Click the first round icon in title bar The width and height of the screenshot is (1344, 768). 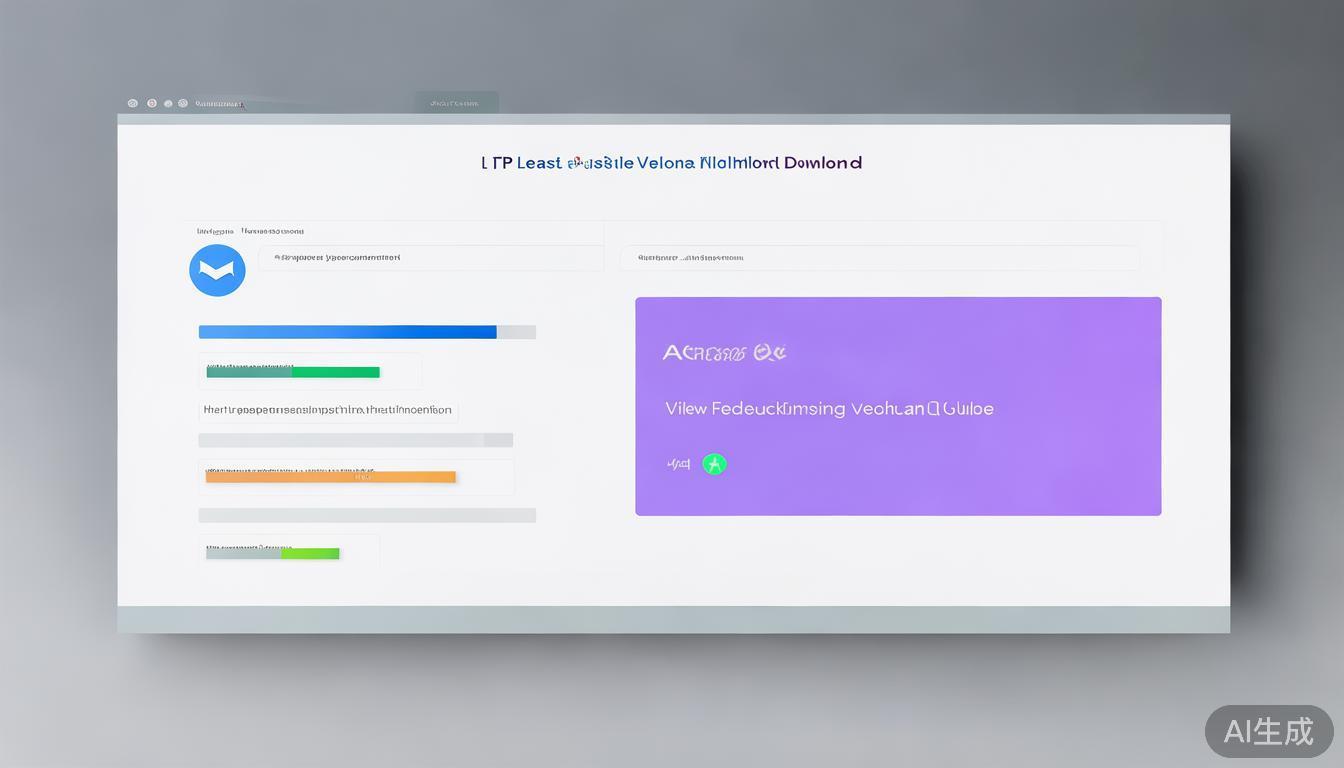coord(133,103)
